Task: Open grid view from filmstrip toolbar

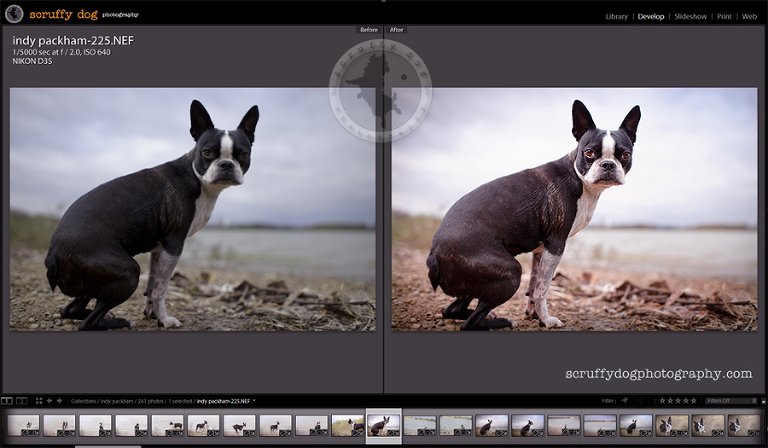Action: pos(39,400)
